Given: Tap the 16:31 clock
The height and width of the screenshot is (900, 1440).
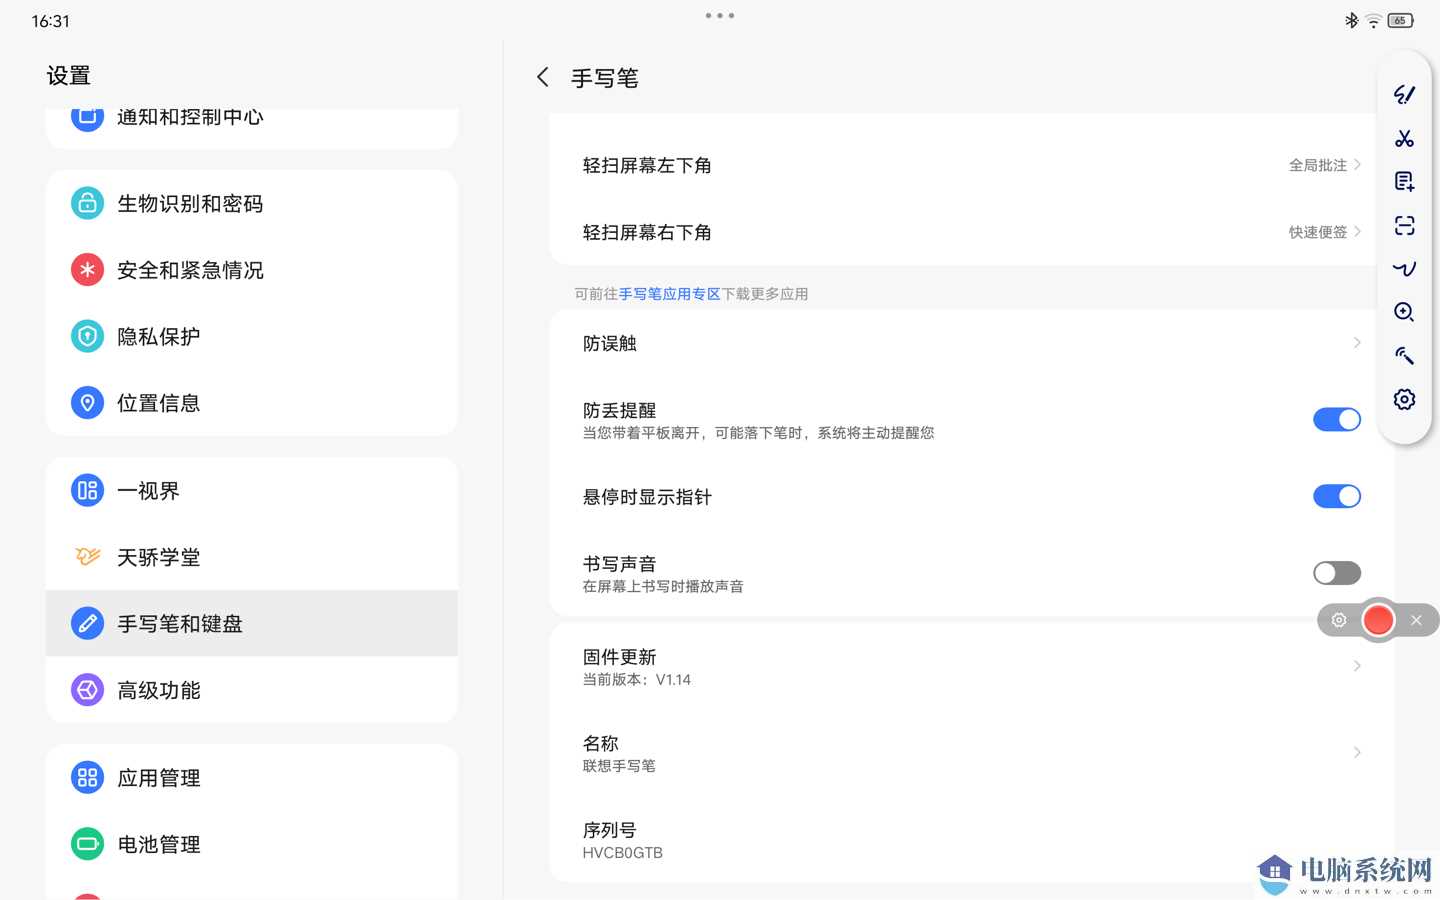Looking at the screenshot, I should click(x=51, y=21).
